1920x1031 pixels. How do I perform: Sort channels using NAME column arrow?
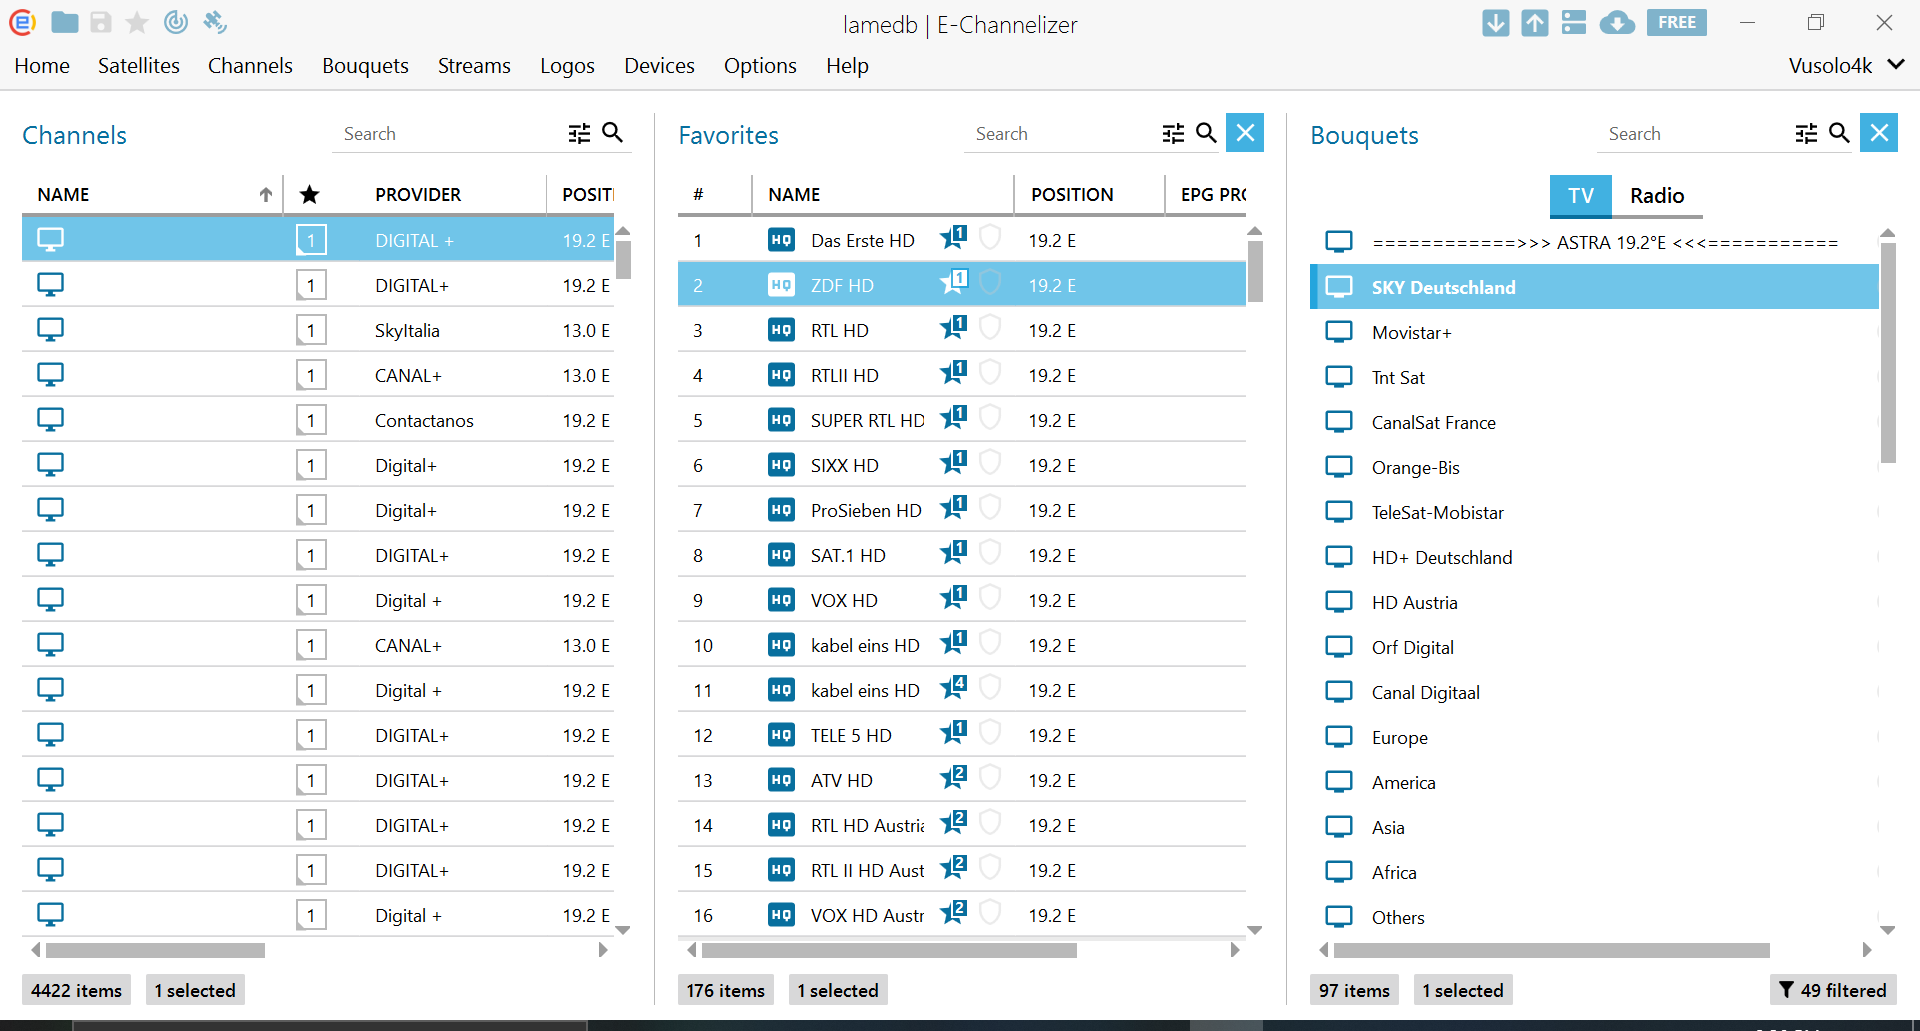tap(266, 195)
